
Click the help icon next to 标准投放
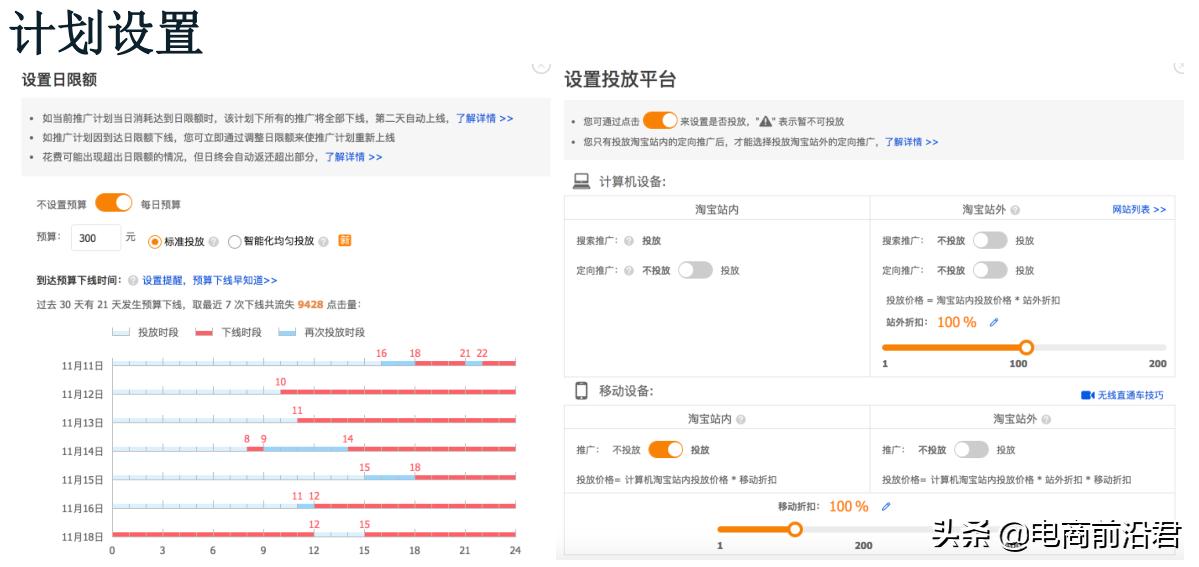(213, 241)
